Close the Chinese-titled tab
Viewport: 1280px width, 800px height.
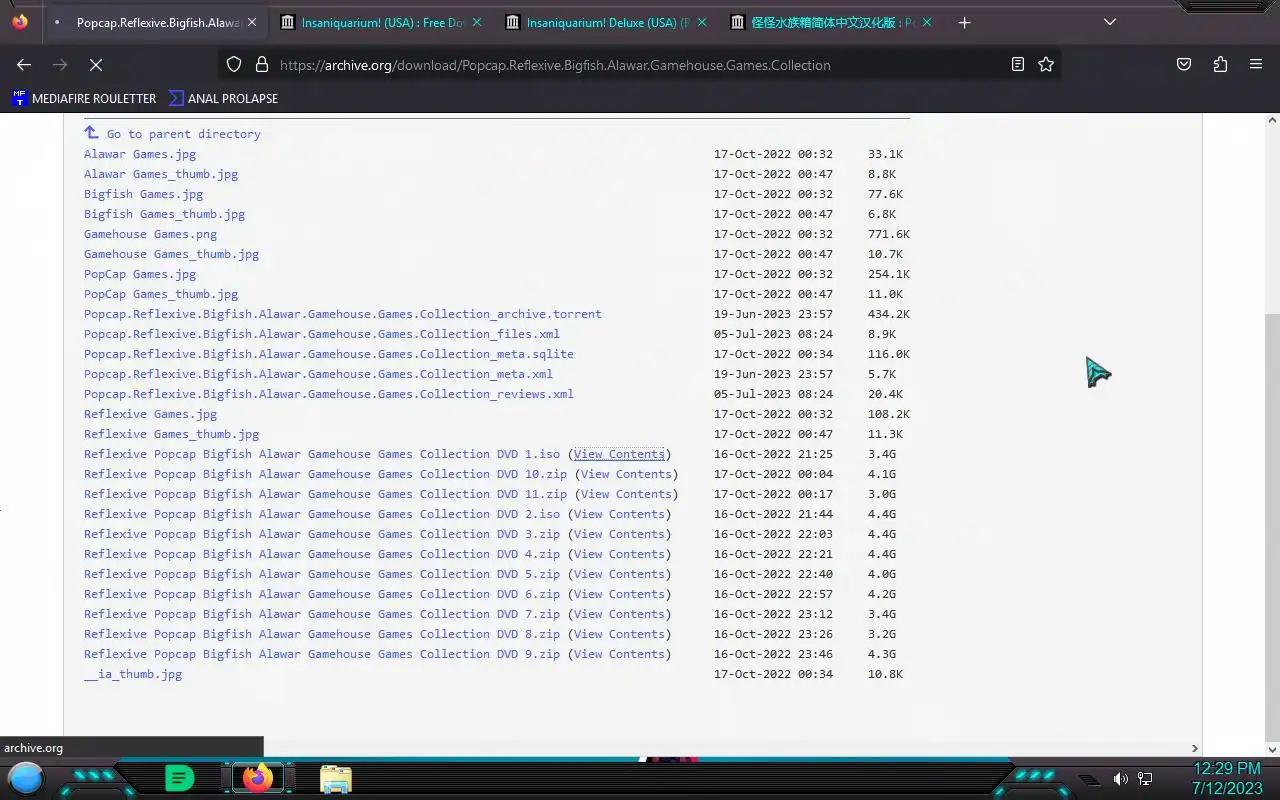point(927,22)
